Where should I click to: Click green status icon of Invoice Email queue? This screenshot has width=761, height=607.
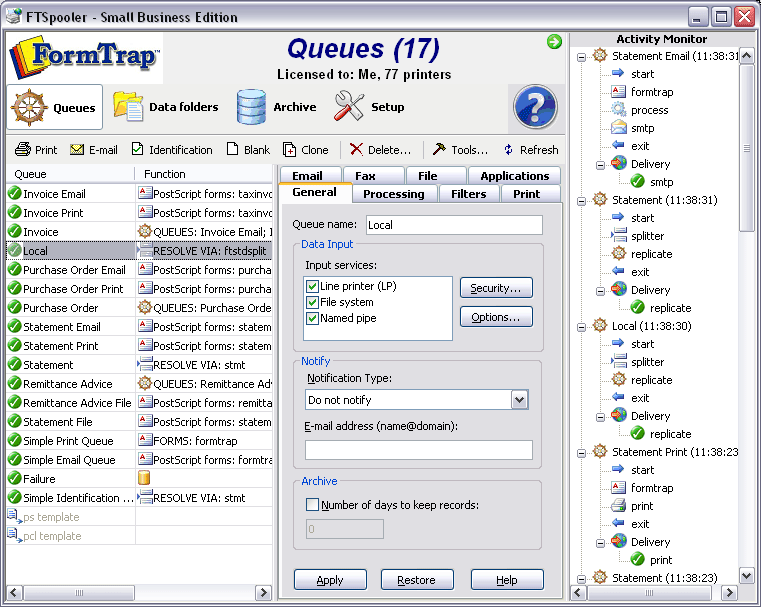pyautogui.click(x=15, y=193)
